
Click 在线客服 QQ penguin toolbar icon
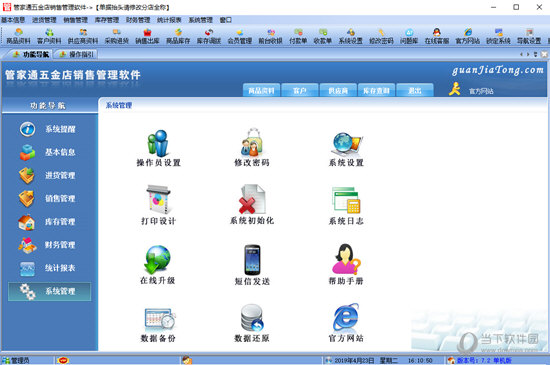pos(437,37)
